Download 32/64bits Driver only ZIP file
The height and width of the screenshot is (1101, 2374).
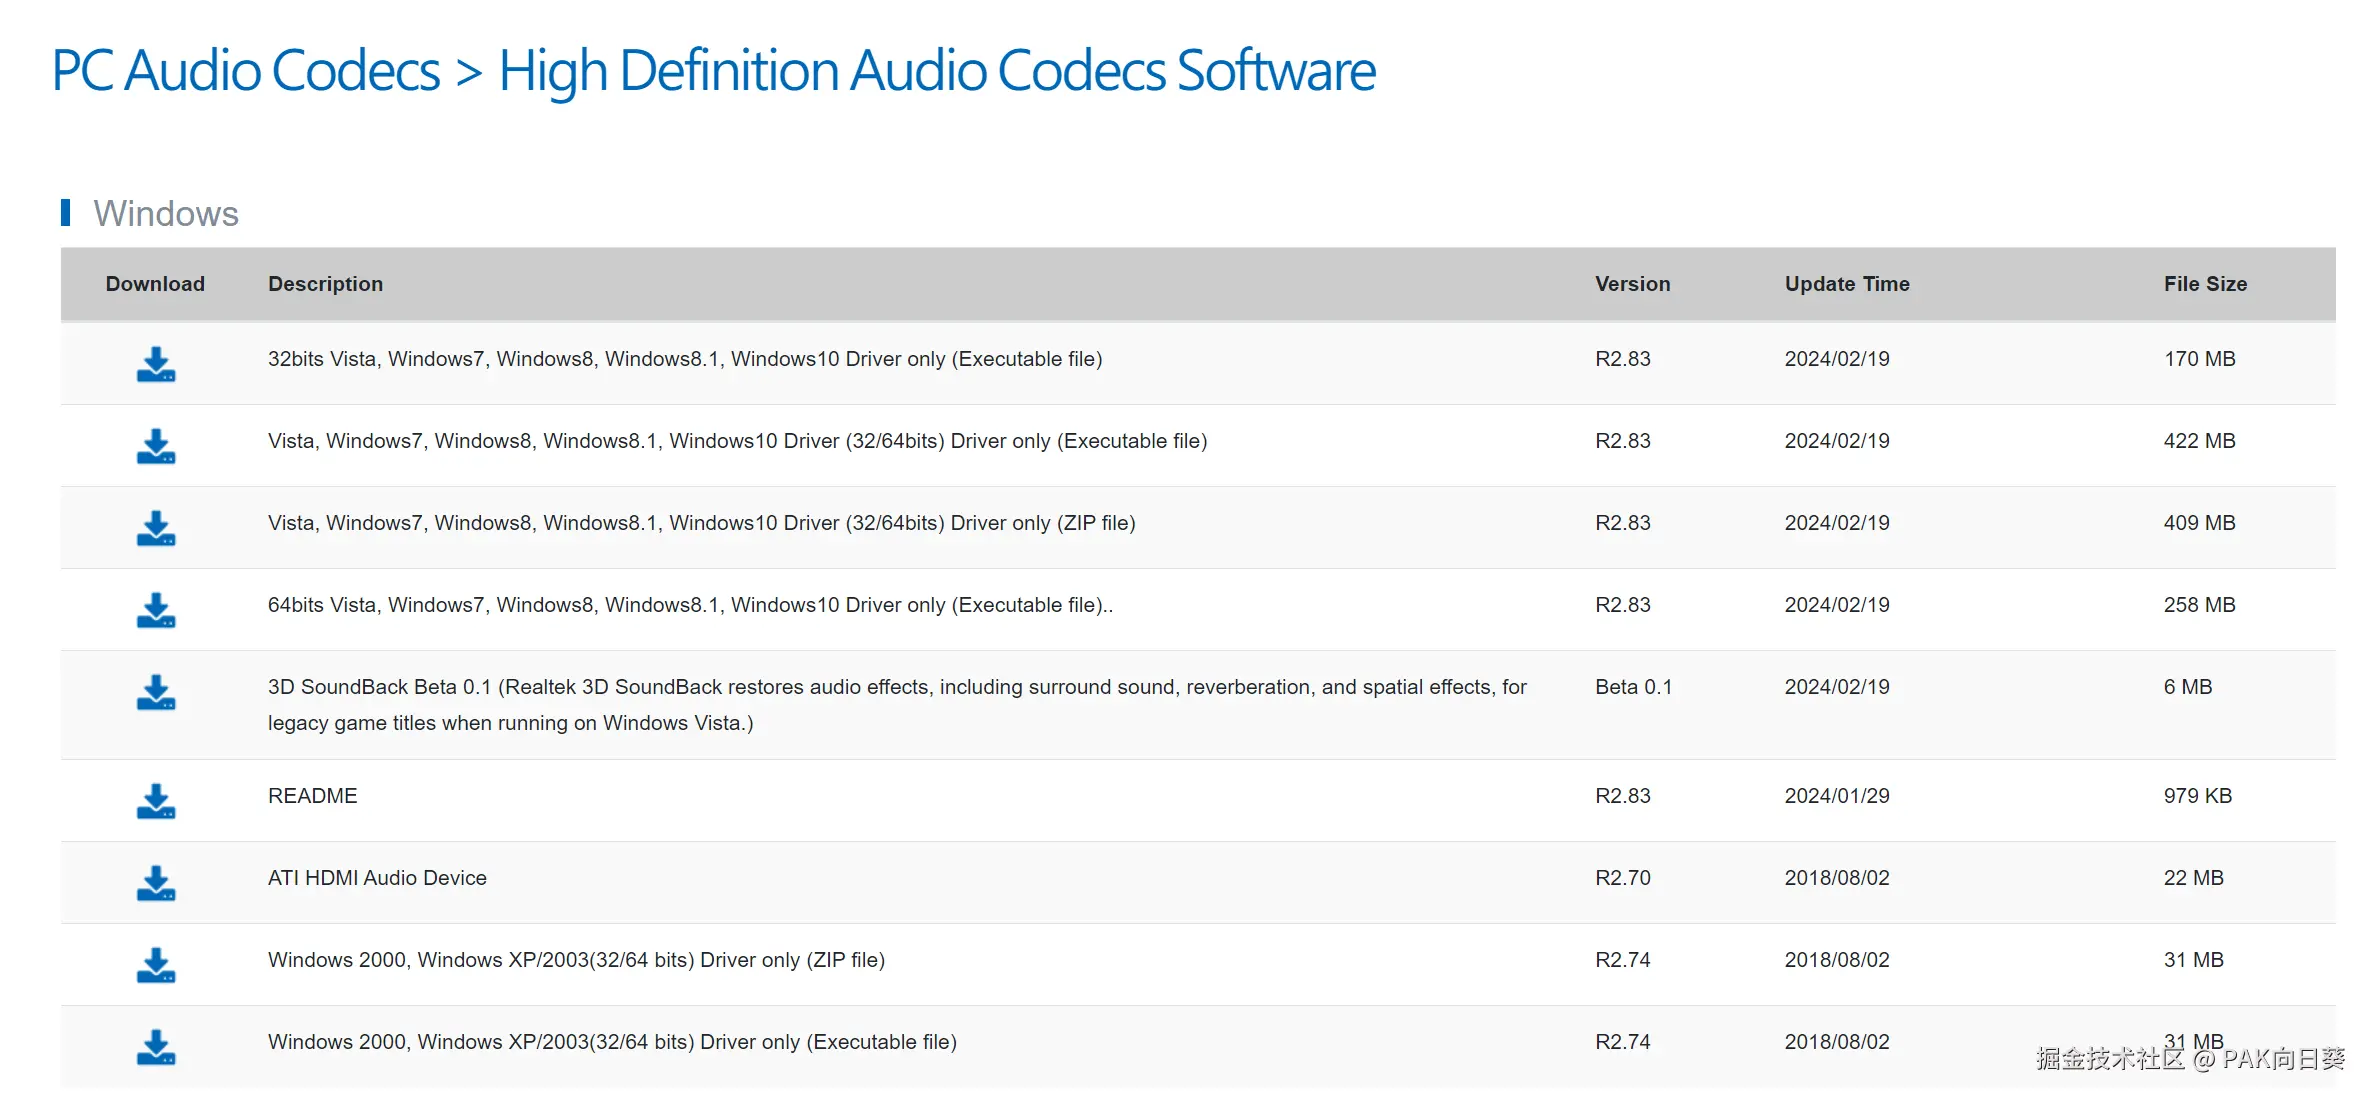pos(156,528)
